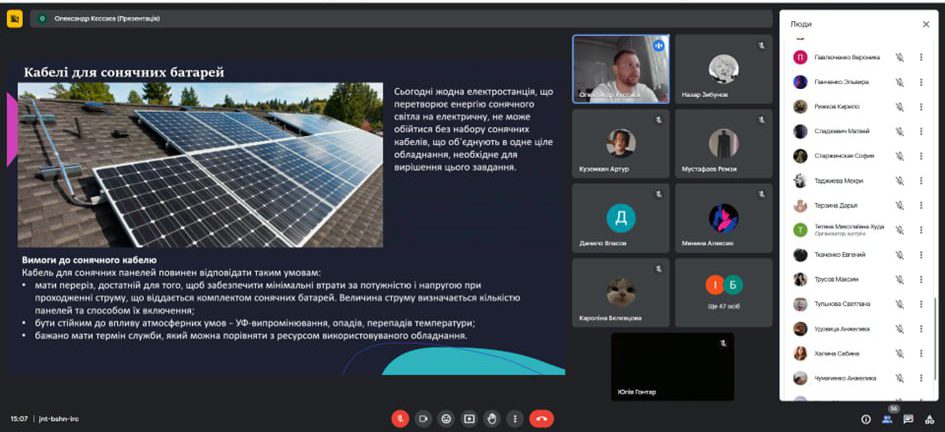Click the people panel icon
The width and height of the screenshot is (945, 432).
click(887, 419)
